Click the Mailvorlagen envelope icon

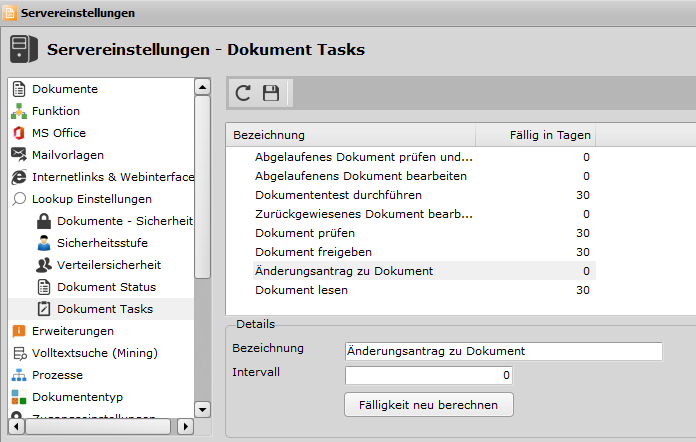tap(19, 155)
